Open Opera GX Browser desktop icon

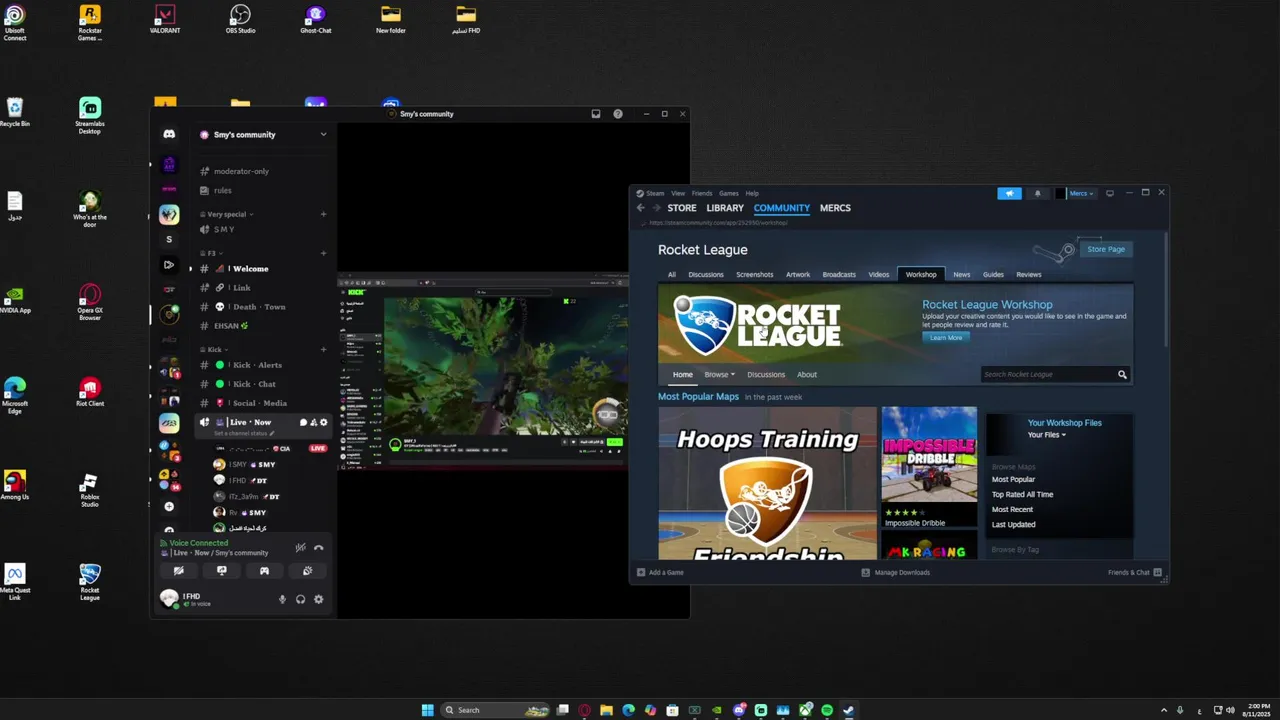pos(90,302)
